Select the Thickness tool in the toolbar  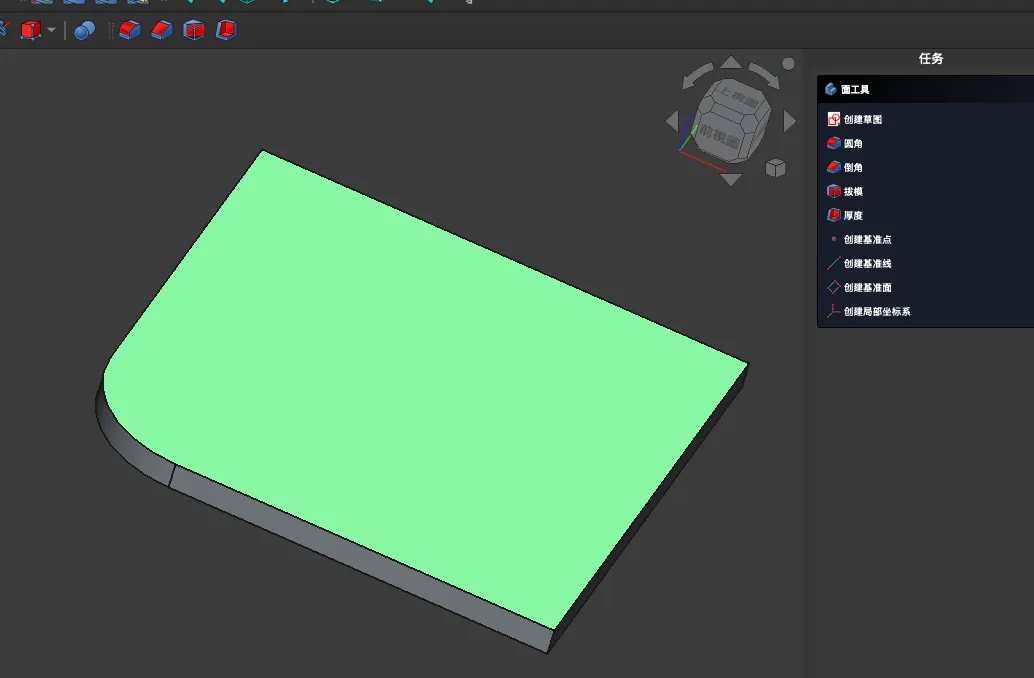click(226, 31)
